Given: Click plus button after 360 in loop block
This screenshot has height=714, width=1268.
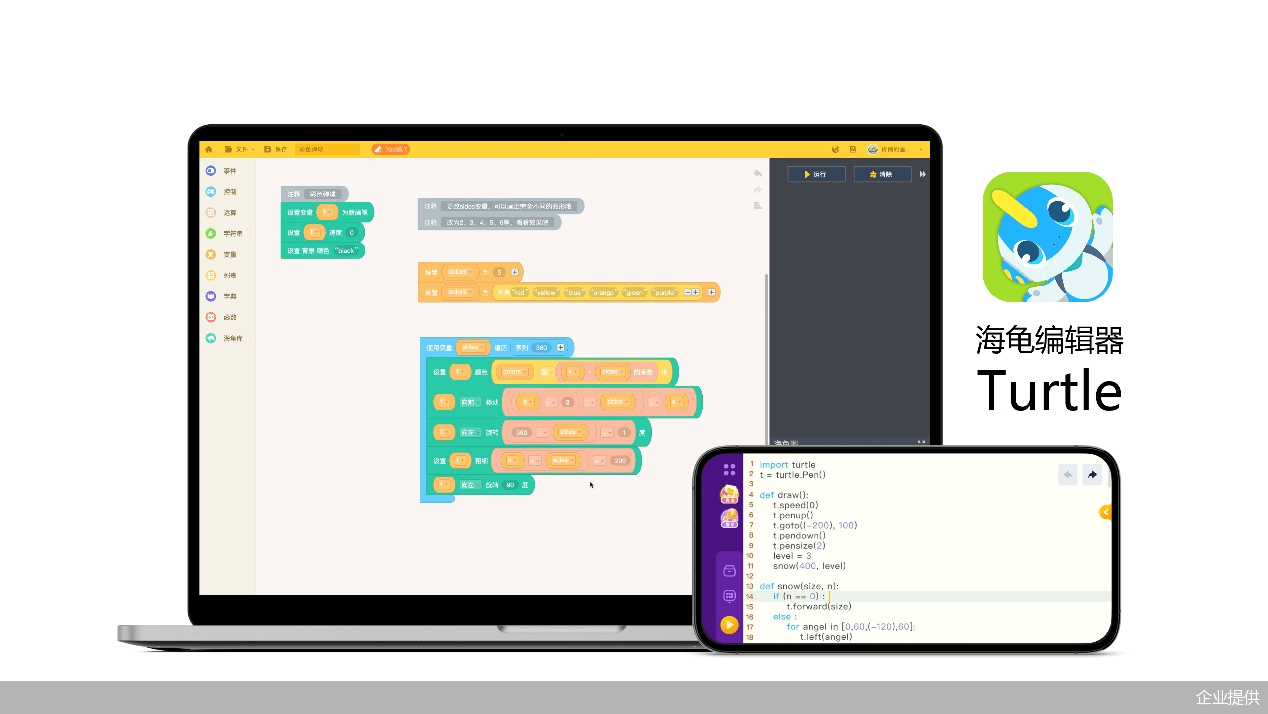Looking at the screenshot, I should click(x=560, y=347).
